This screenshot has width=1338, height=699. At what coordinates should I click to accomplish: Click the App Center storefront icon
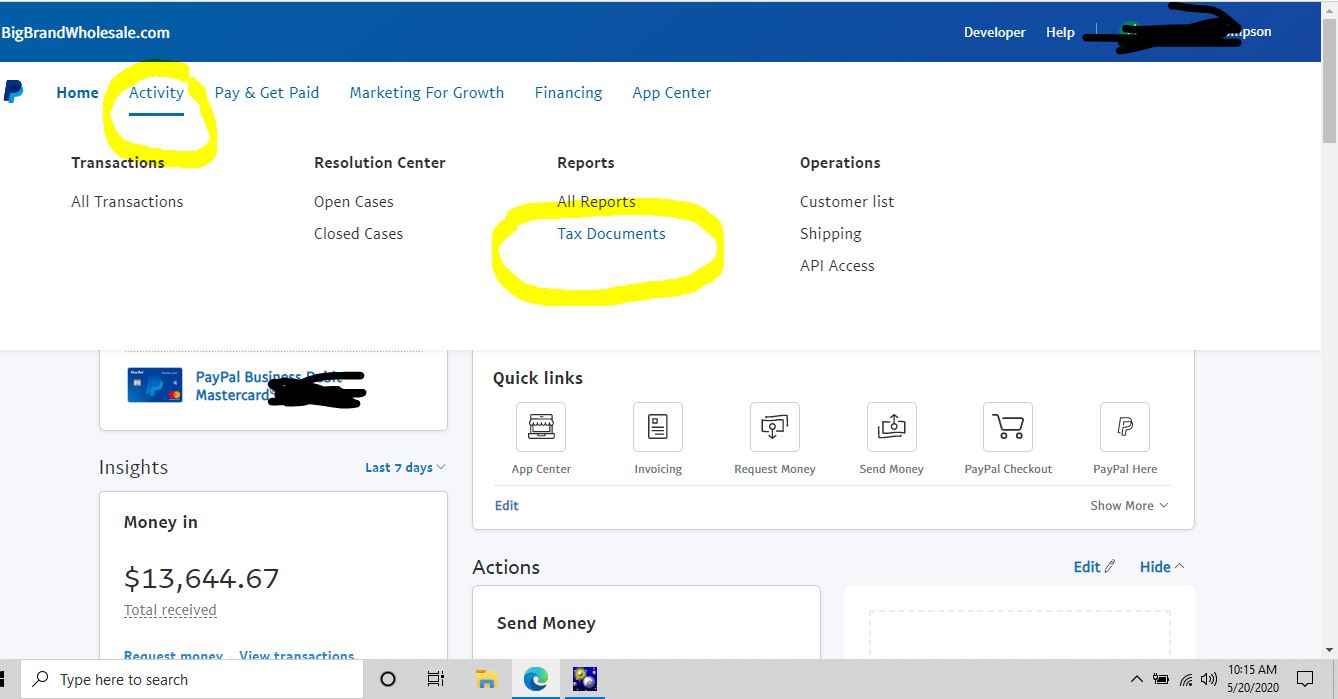tap(540, 428)
